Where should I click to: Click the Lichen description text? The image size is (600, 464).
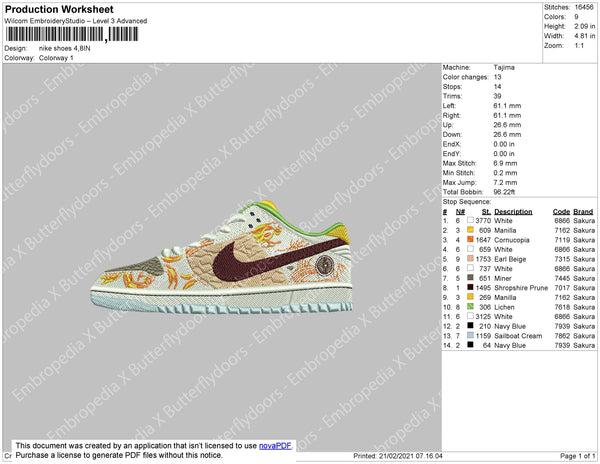click(x=504, y=307)
